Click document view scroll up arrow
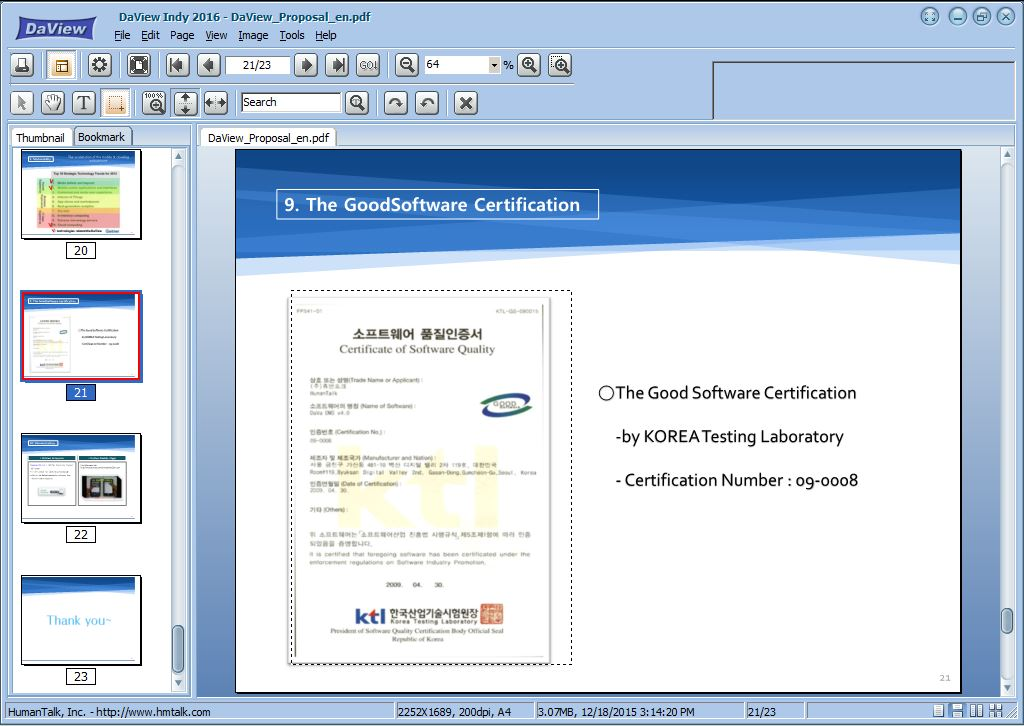The height and width of the screenshot is (726, 1024). coord(1007,154)
